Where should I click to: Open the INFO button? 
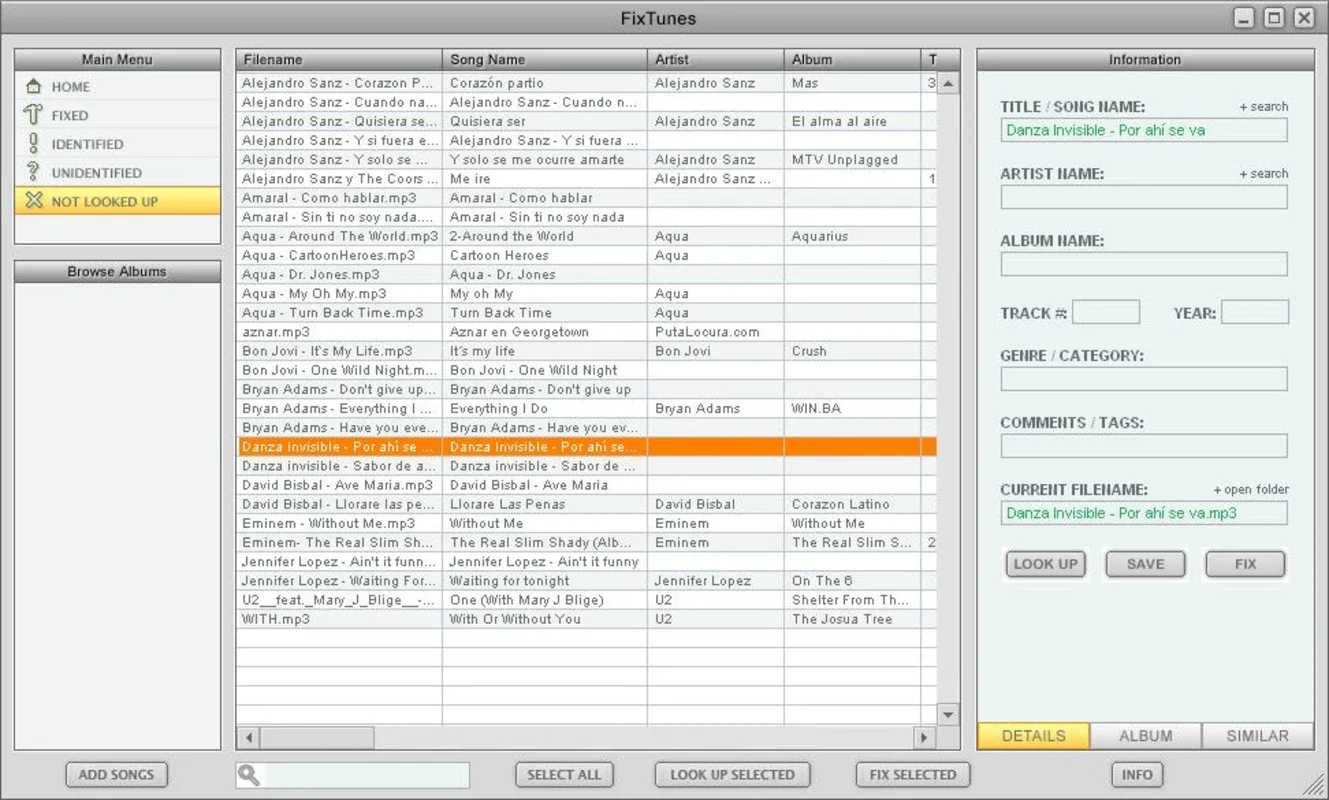pyautogui.click(x=1137, y=775)
